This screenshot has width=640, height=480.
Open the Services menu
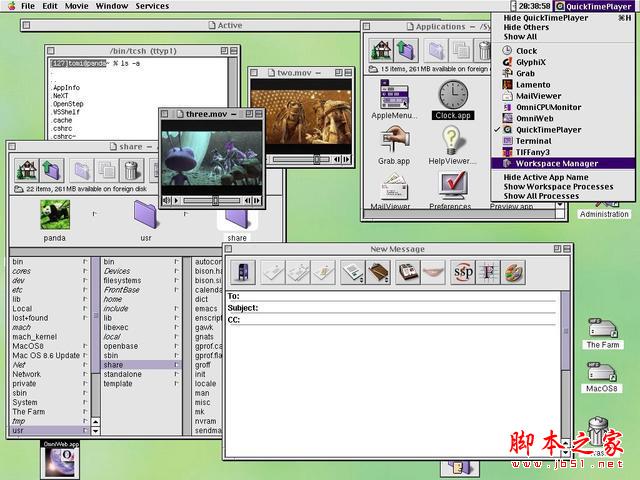point(152,6)
